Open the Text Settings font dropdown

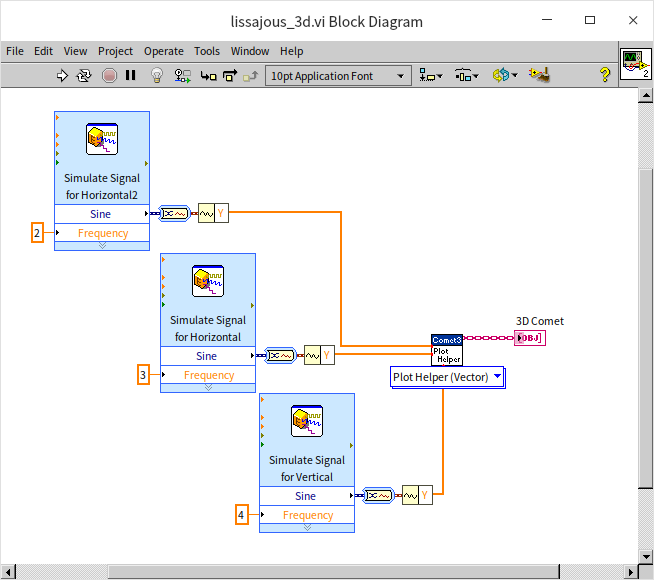pyautogui.click(x=338, y=75)
